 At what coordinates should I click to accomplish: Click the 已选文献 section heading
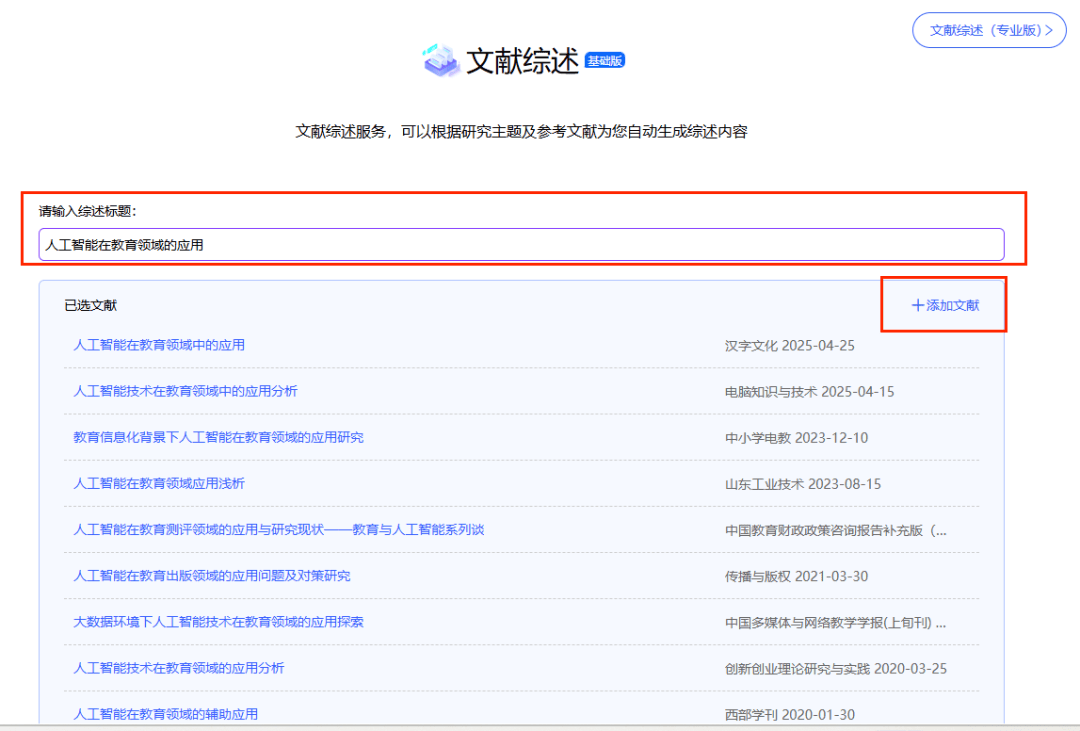(90, 305)
